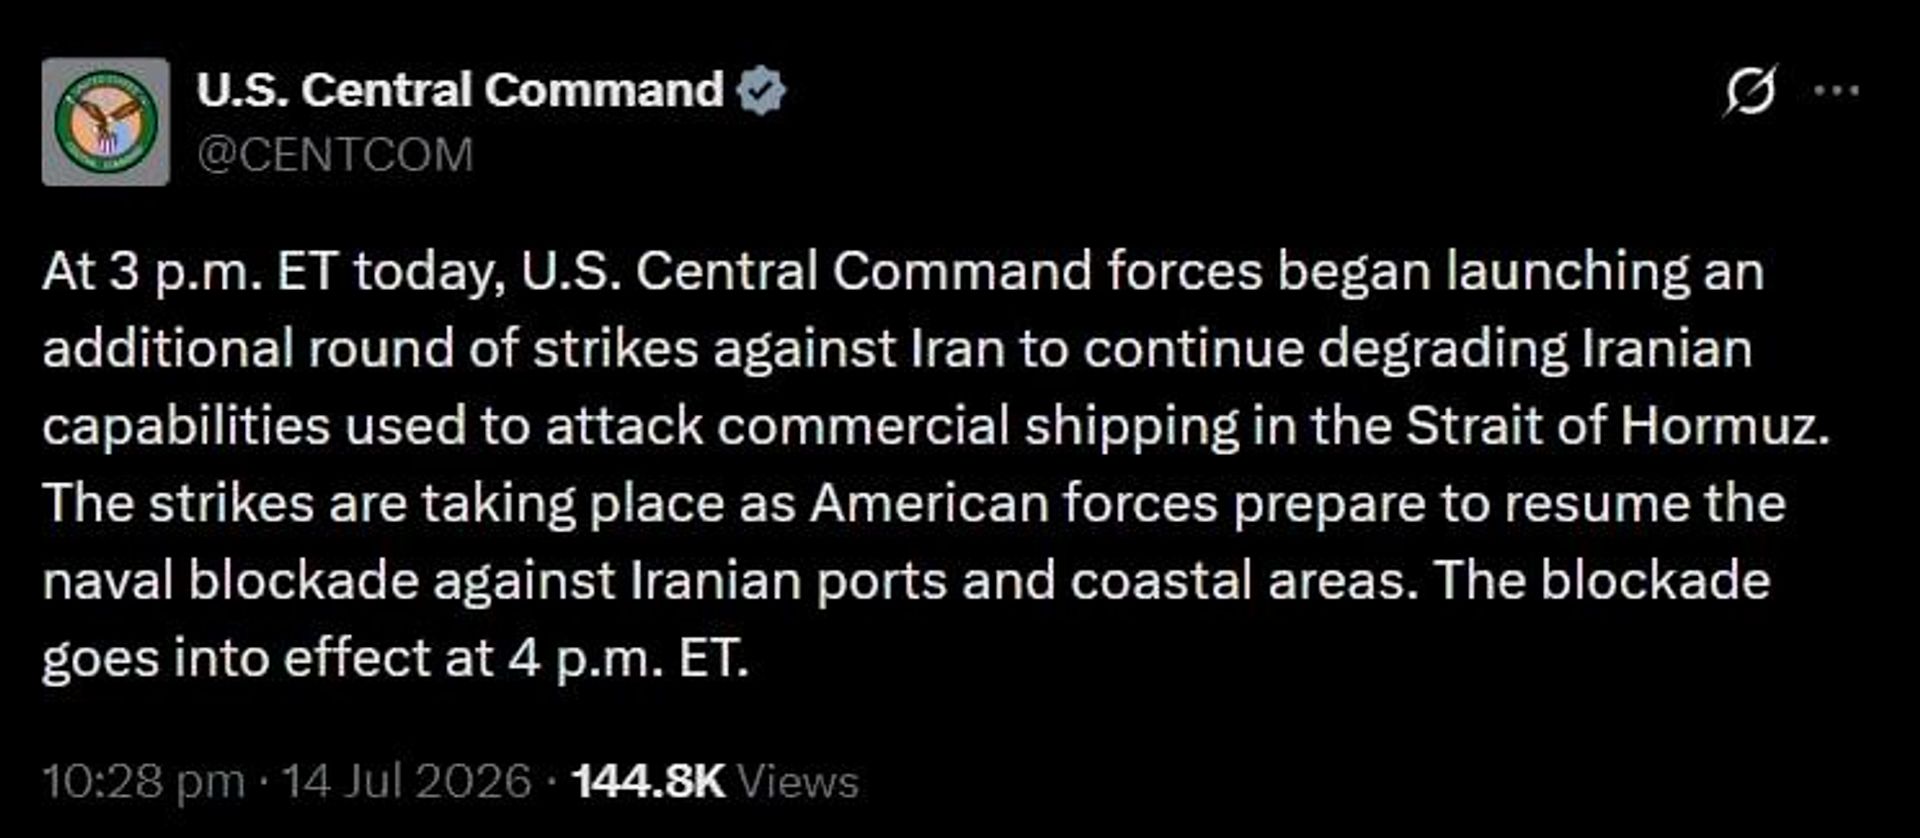Open the three-dot more options menu
The width and height of the screenshot is (1920, 838).
[x=1837, y=90]
